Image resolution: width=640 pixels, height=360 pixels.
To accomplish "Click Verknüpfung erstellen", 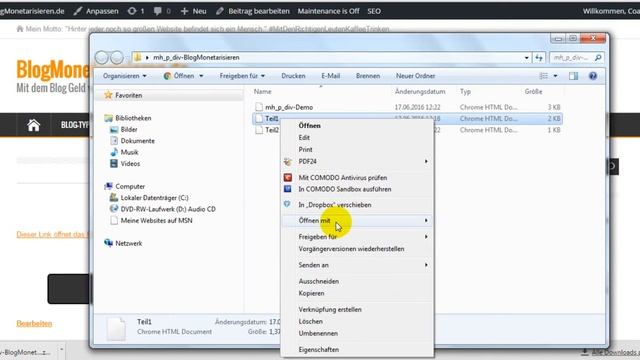I will (330, 309).
